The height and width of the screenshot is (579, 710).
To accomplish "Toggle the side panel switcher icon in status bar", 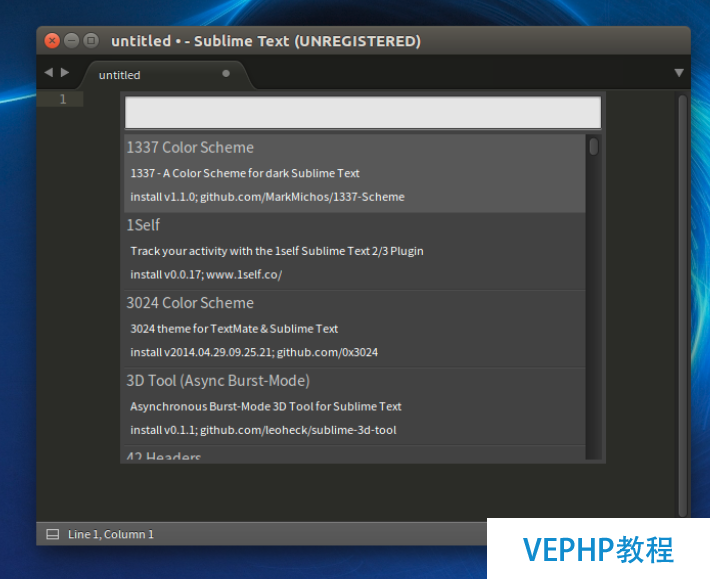I will click(x=53, y=534).
